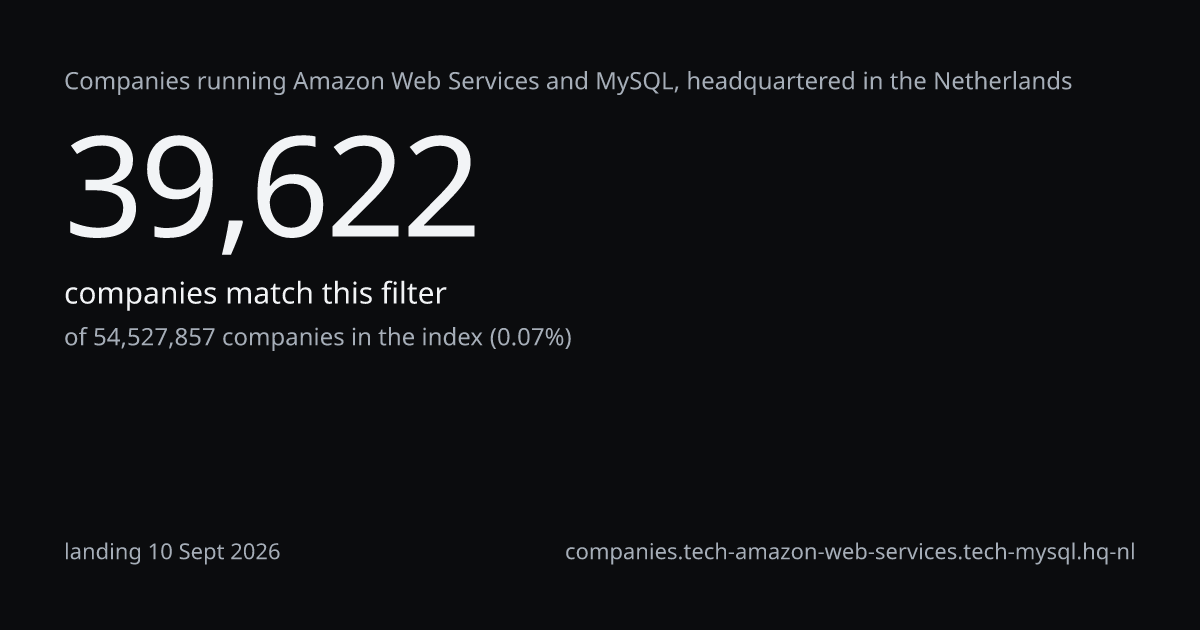
Task: Click 'Netherlands' in the heading line
Action: [1003, 81]
